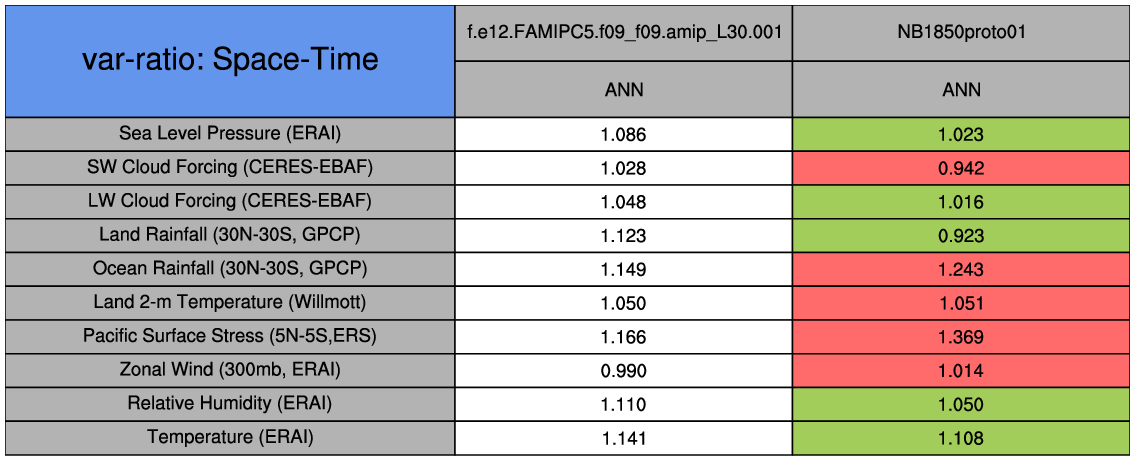Click the red 1.369 Pacific Surface Stress cell

[961, 337]
